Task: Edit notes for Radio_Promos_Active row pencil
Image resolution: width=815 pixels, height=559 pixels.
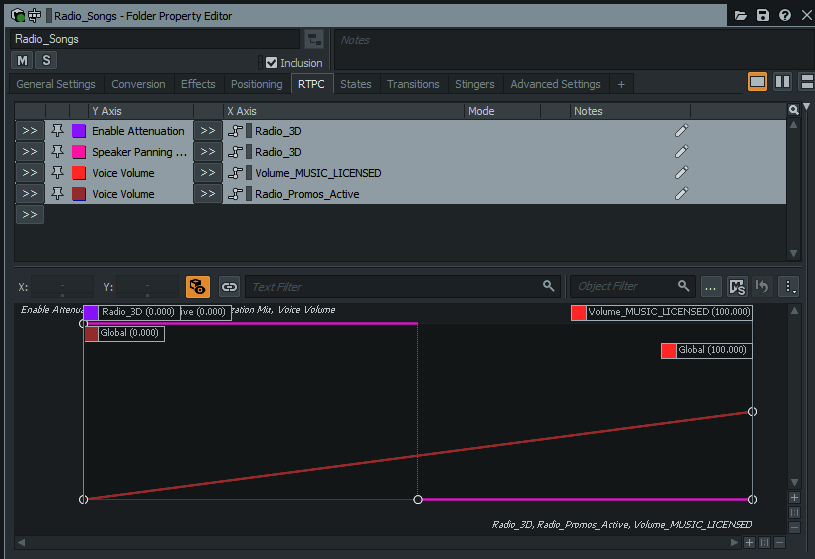Action: coord(681,193)
